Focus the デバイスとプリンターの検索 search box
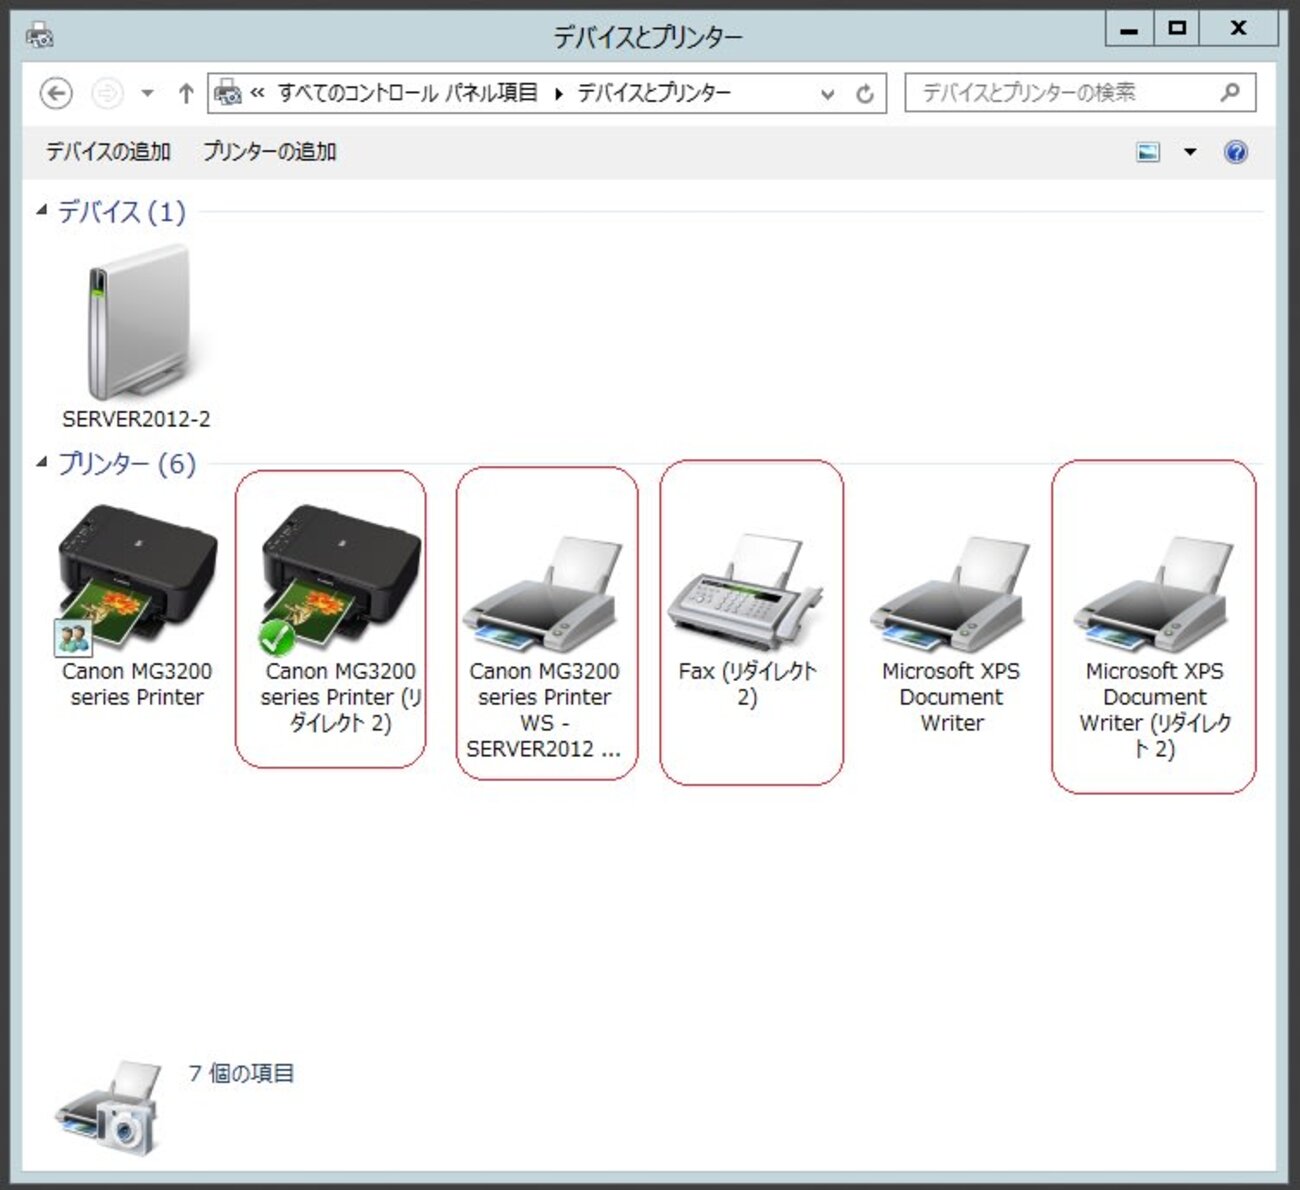1300x1190 pixels. click(x=1080, y=93)
